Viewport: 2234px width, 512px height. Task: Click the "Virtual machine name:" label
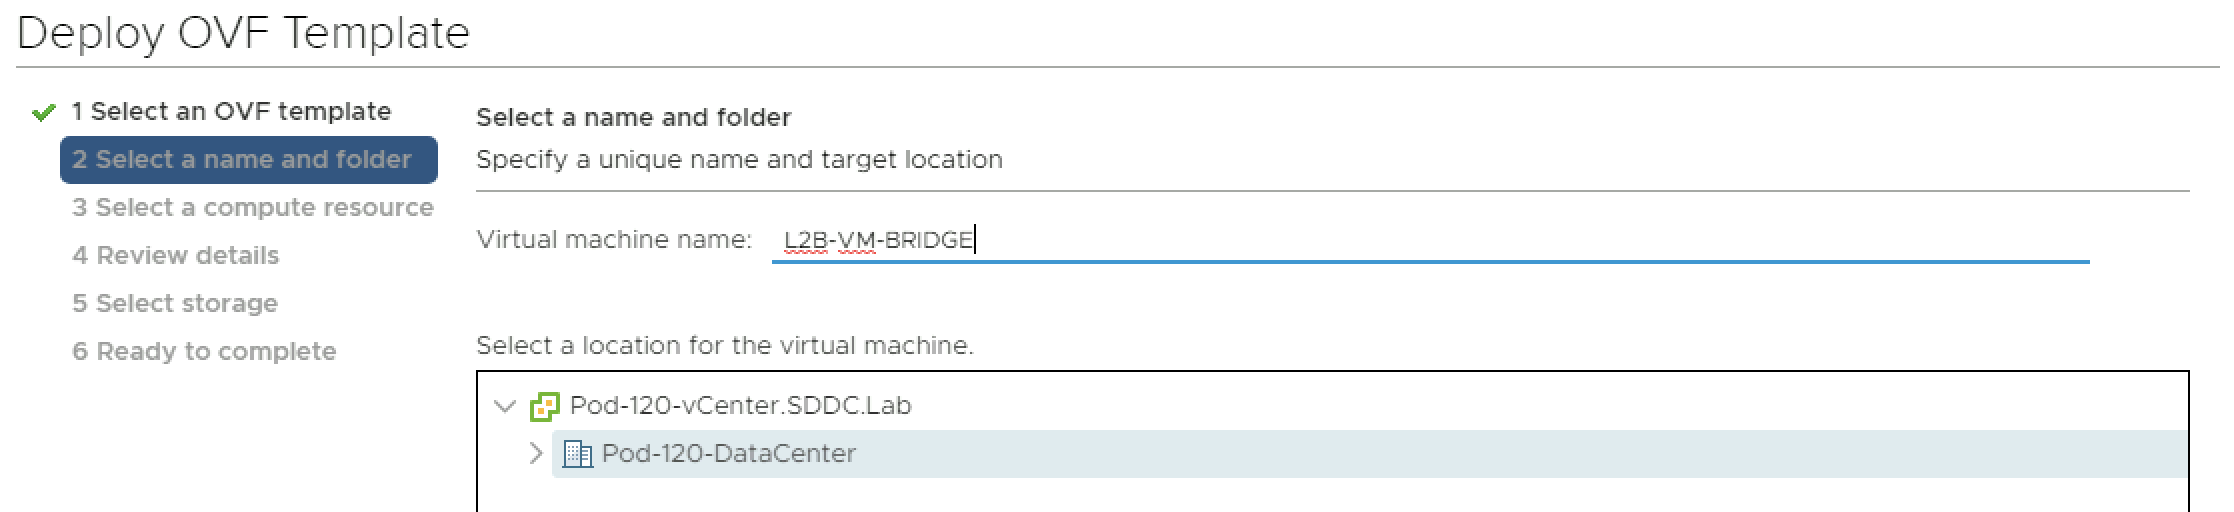pos(613,240)
